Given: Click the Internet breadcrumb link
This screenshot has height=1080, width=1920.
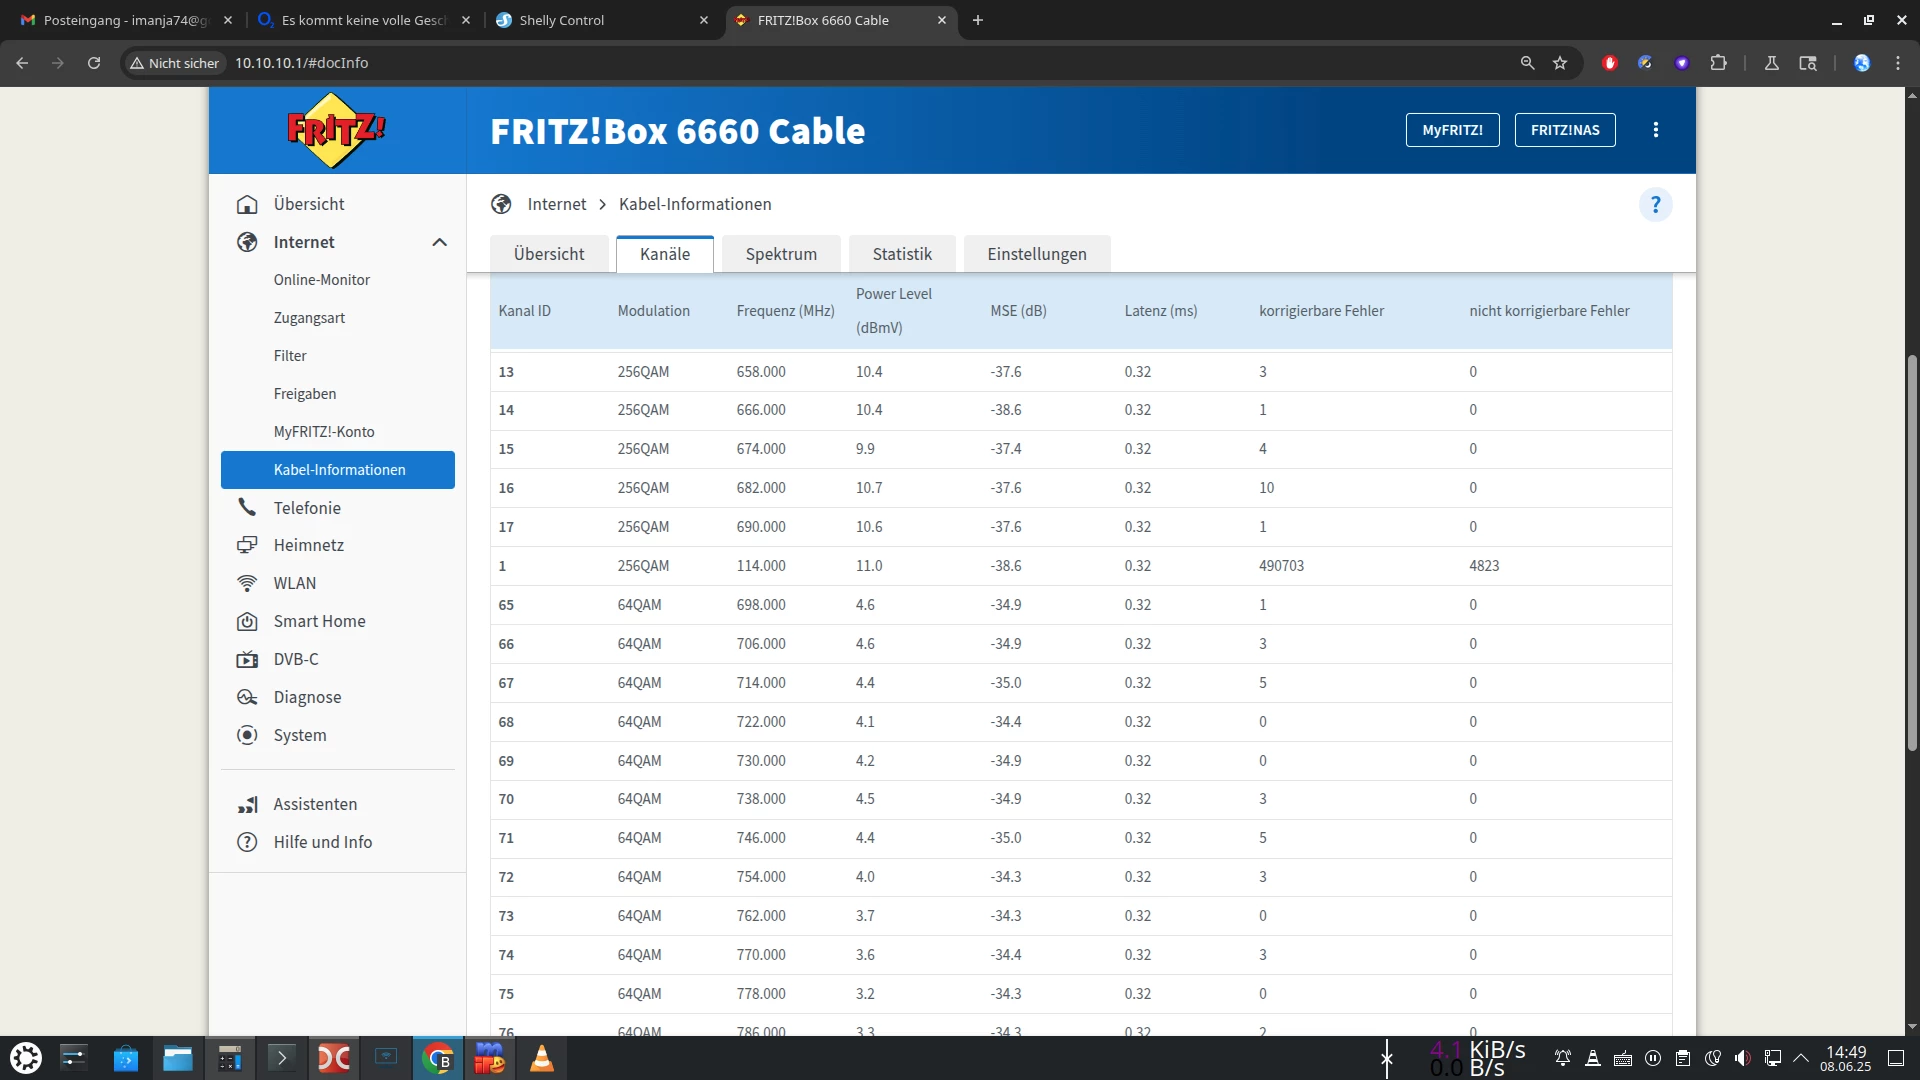Looking at the screenshot, I should point(556,204).
